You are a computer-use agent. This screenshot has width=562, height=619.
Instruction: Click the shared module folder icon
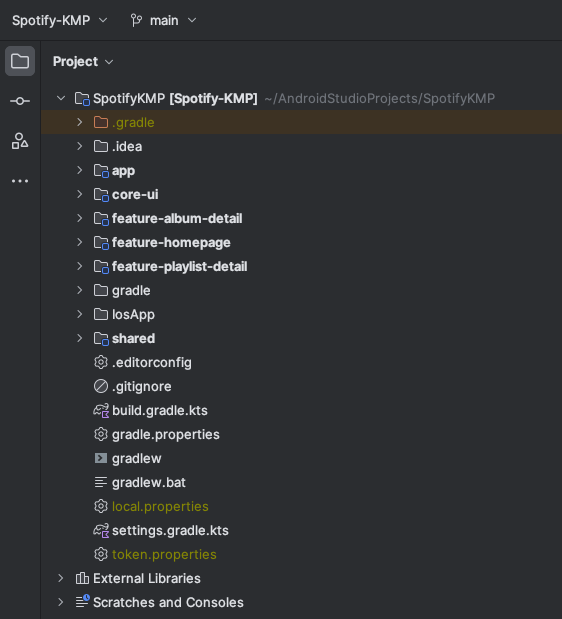(101, 339)
